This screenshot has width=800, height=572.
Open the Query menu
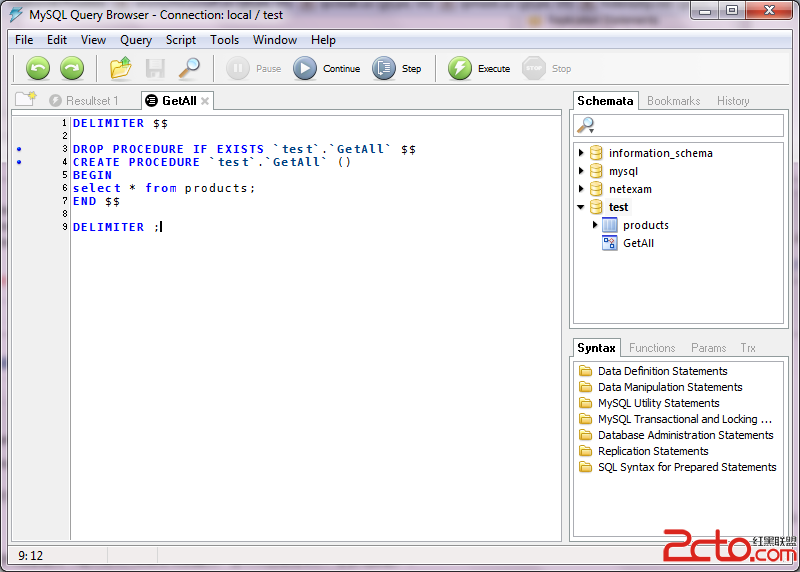[x=136, y=40]
